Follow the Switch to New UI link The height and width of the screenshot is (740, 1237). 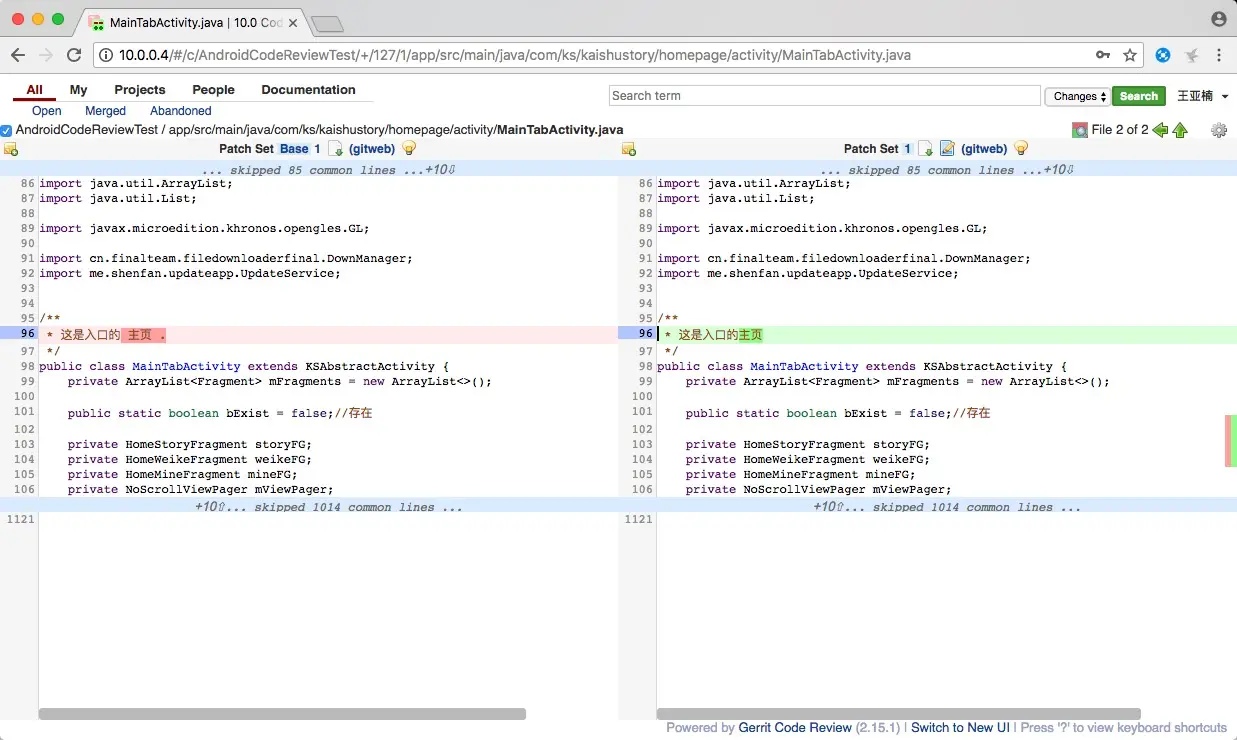960,727
